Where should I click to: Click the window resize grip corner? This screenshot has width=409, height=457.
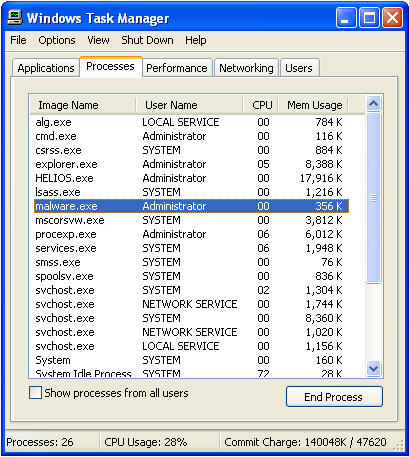coord(398,445)
